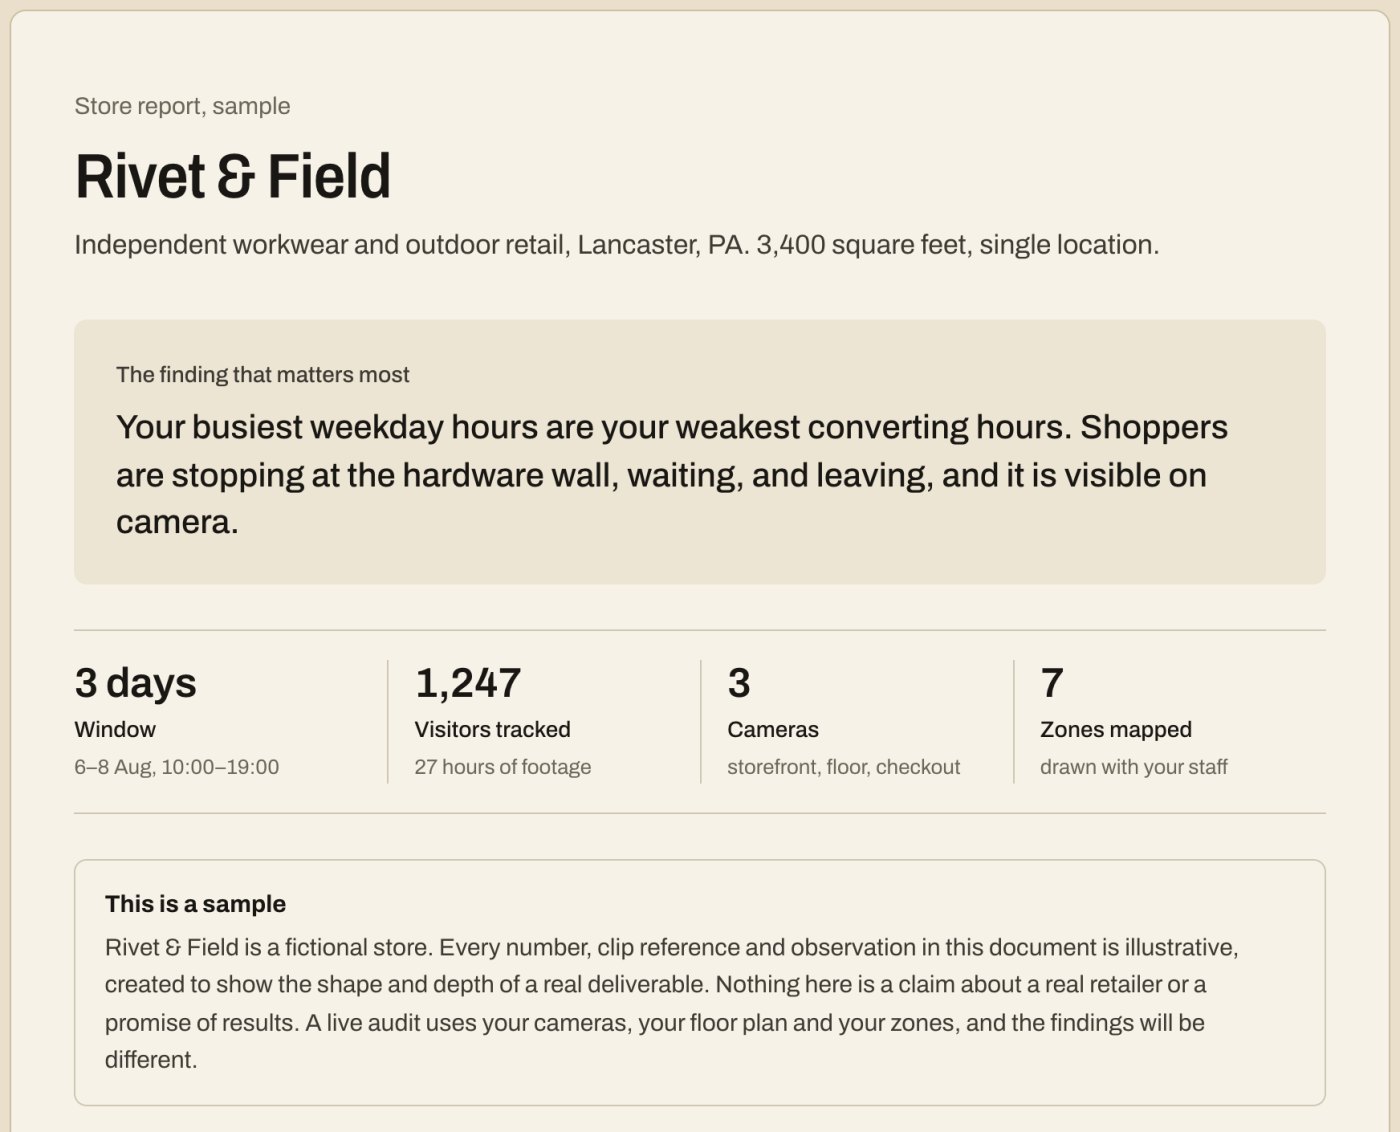Select the busiest weekday hours finding text
This screenshot has width=1400, height=1132.
[x=672, y=474]
